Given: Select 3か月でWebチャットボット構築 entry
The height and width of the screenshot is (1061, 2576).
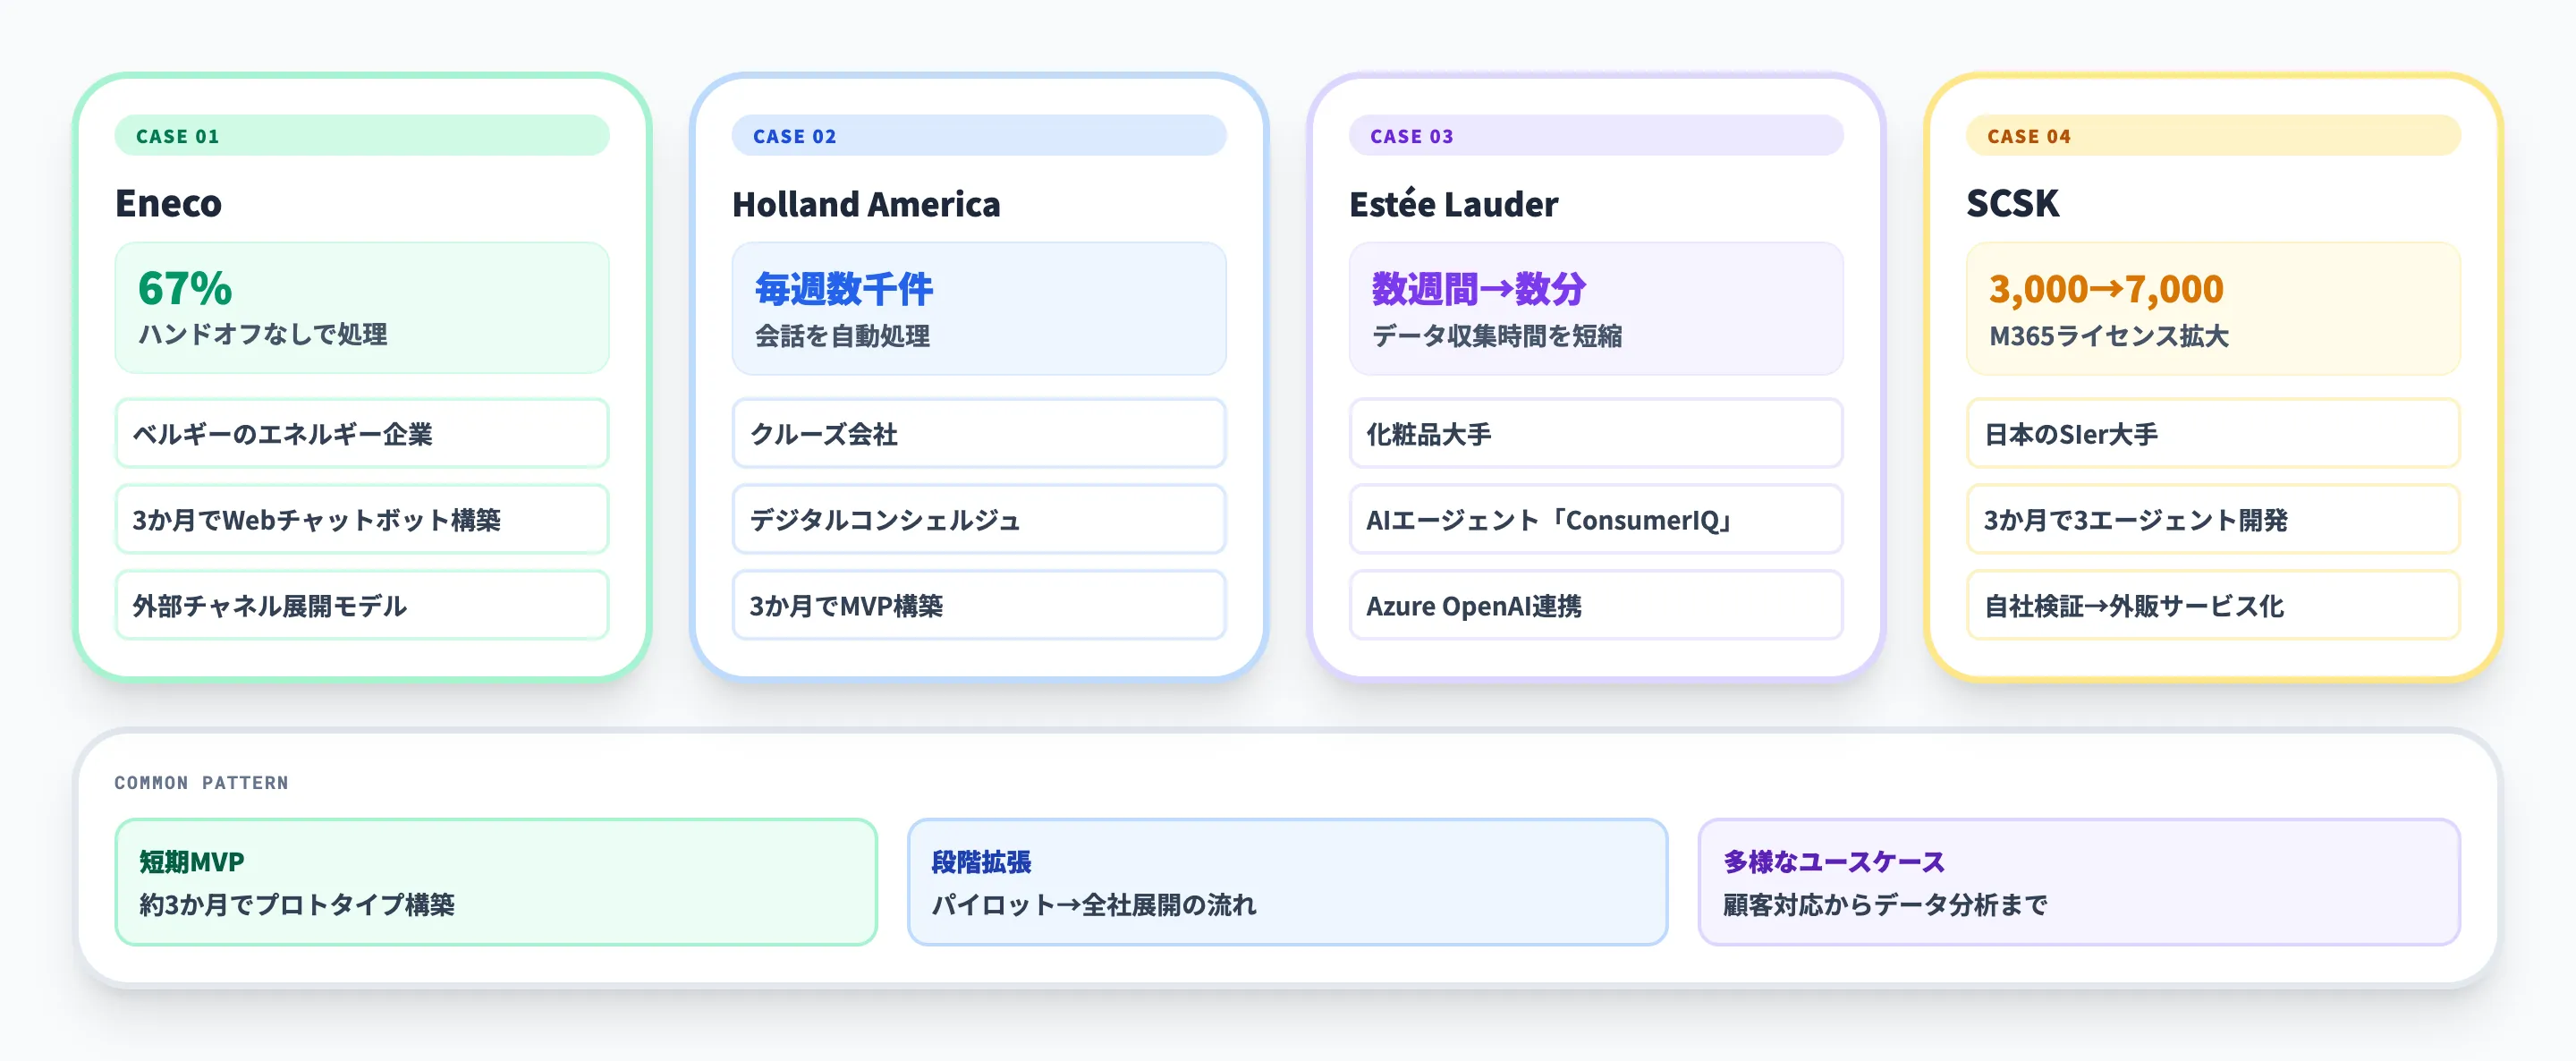Looking at the screenshot, I should pyautogui.click(x=363, y=520).
